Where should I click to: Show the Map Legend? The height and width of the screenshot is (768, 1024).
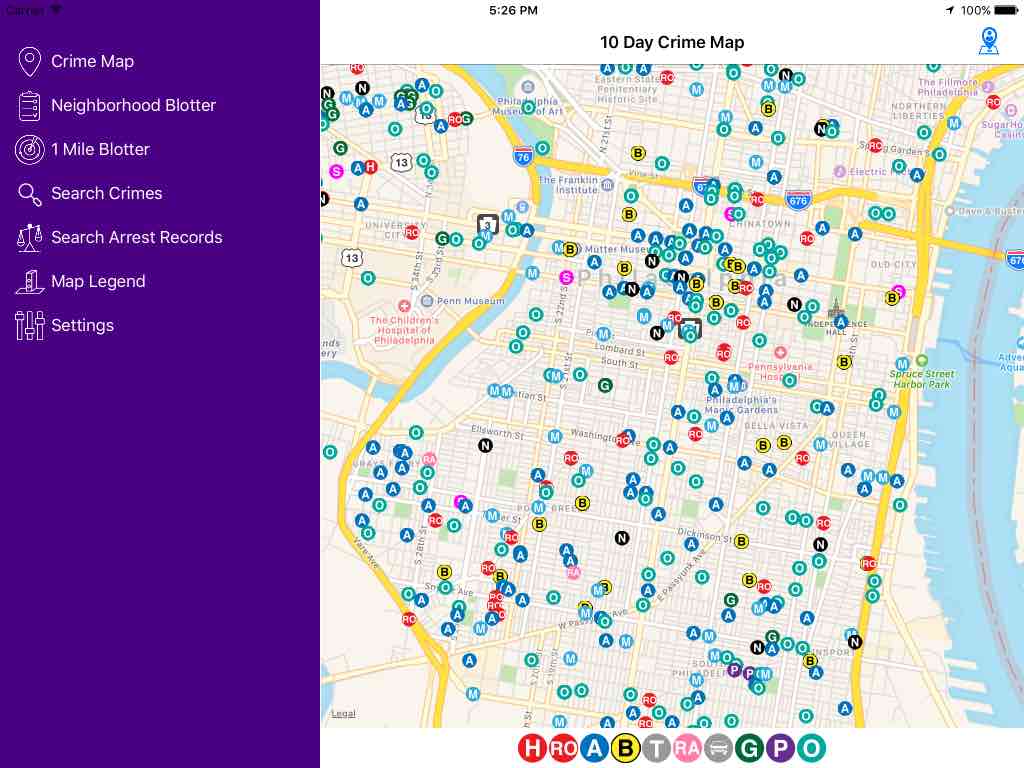click(81, 281)
